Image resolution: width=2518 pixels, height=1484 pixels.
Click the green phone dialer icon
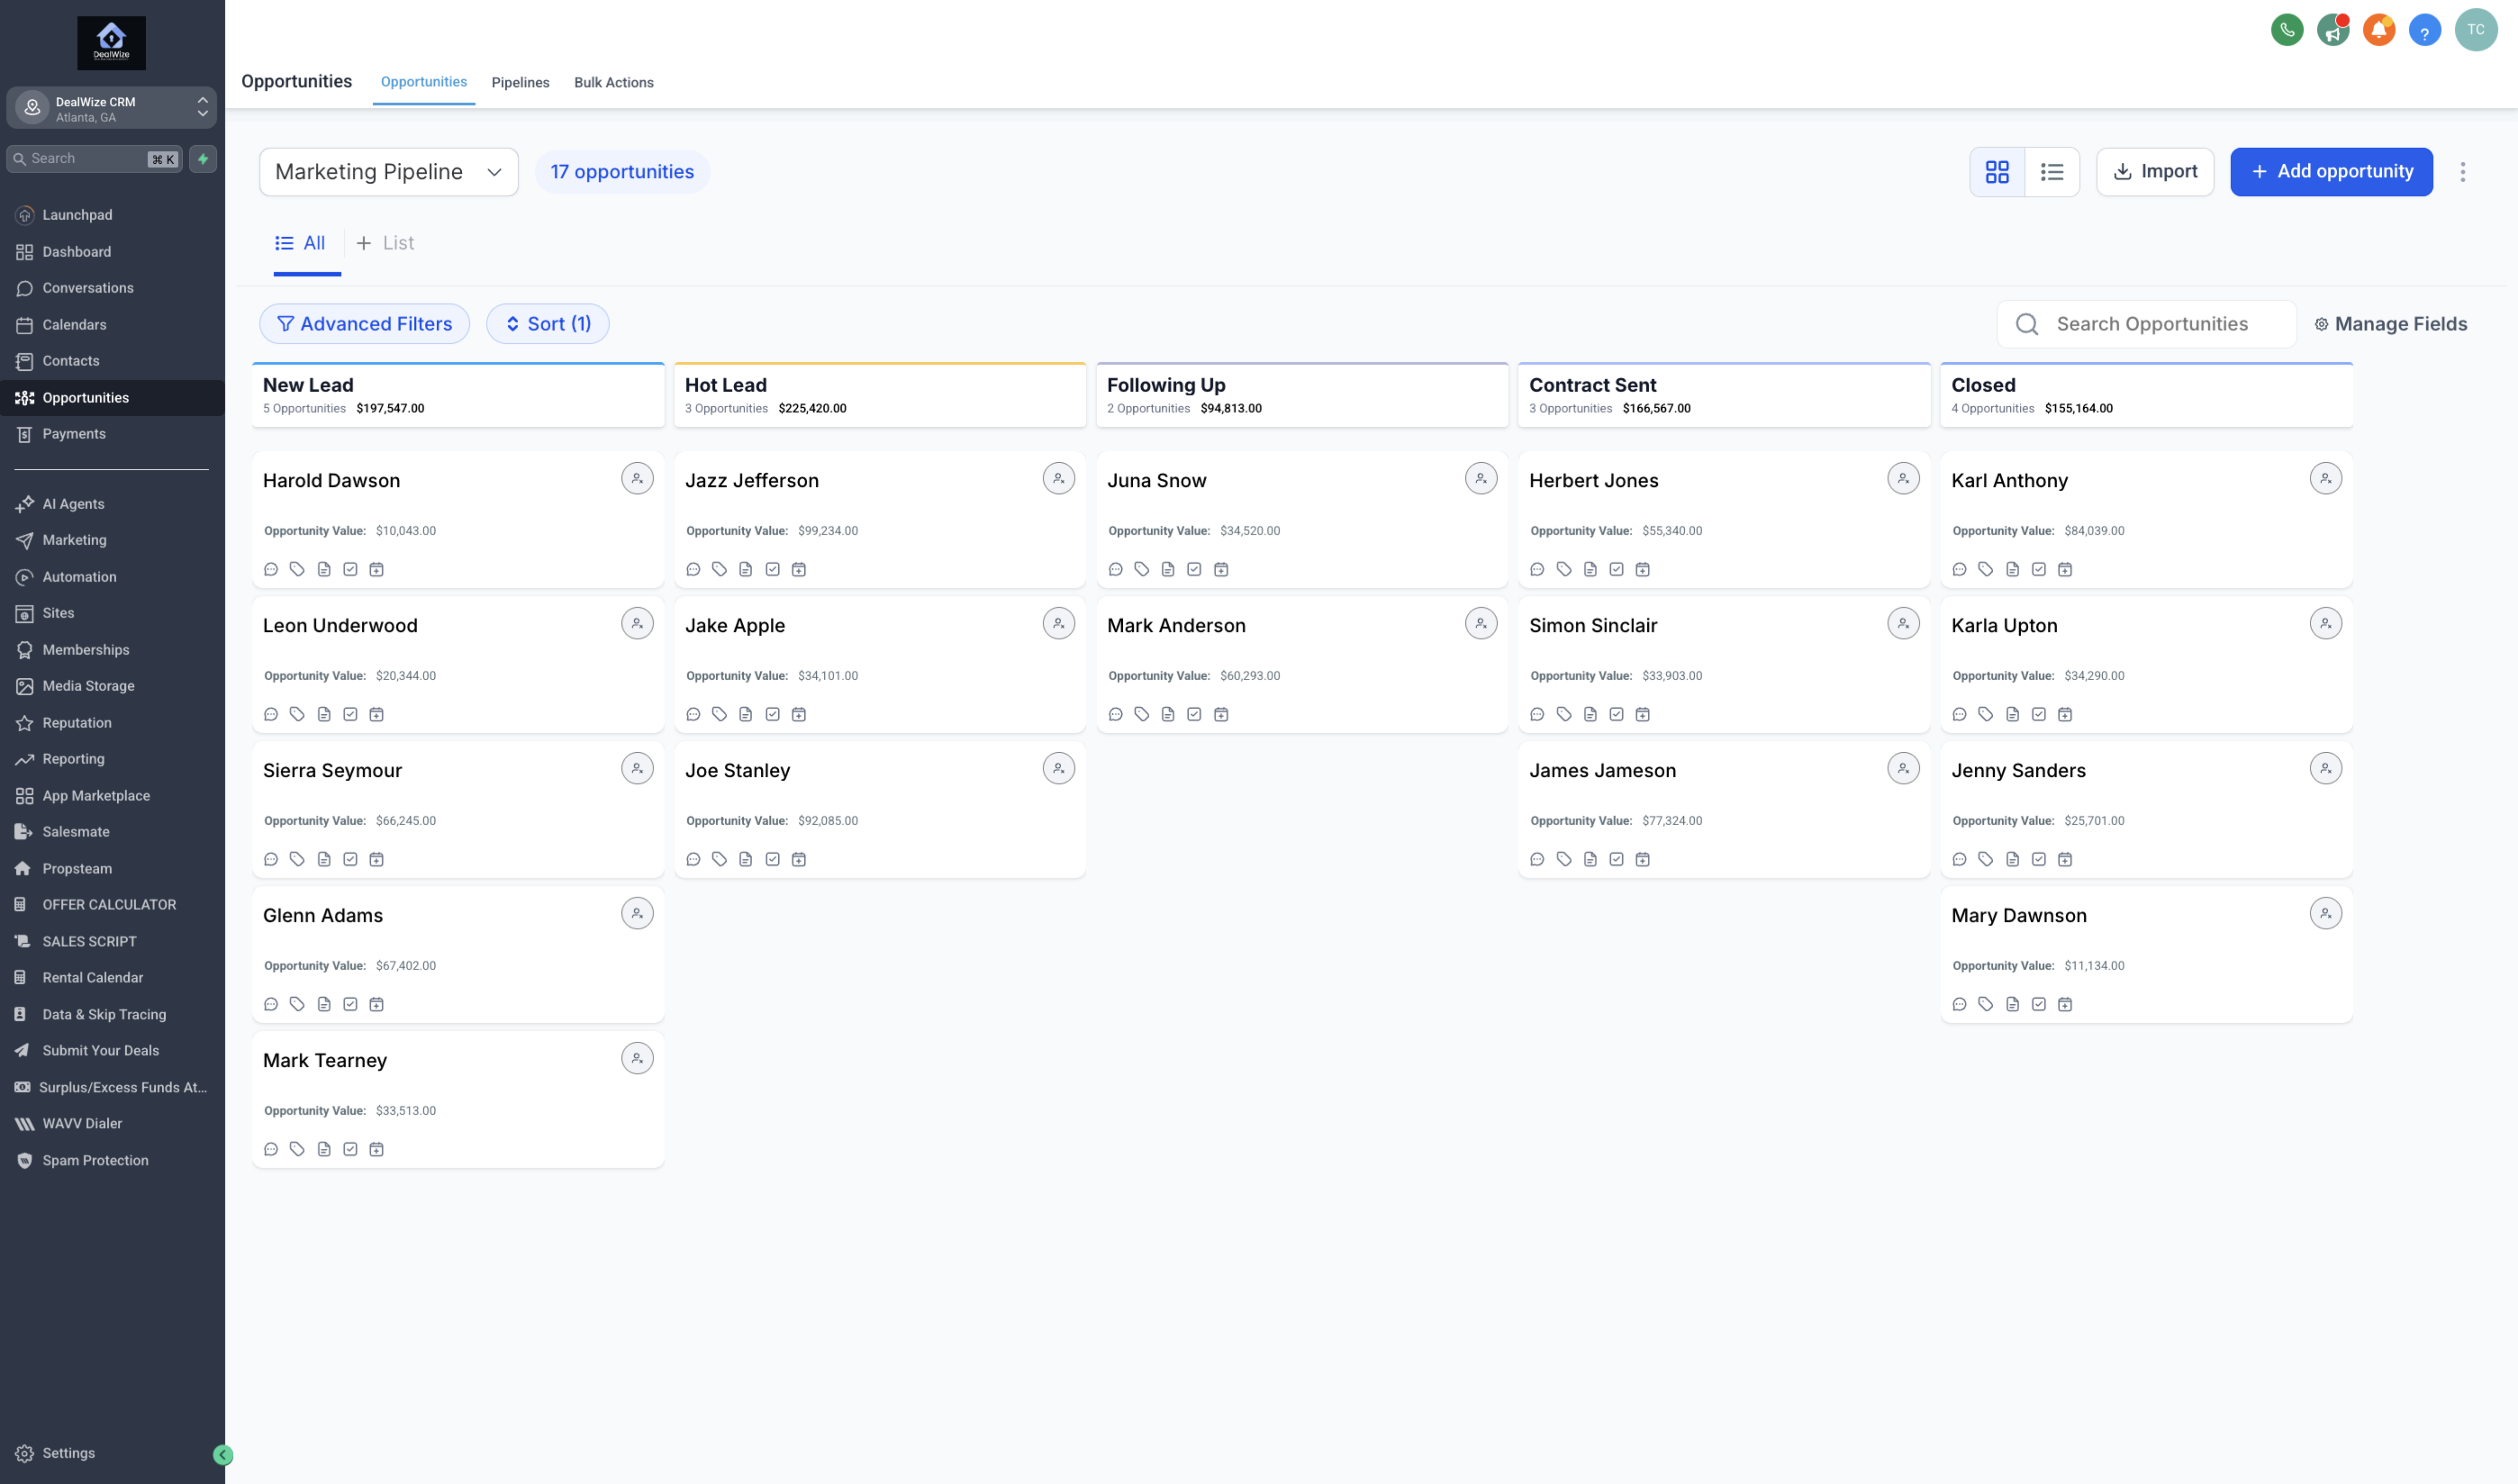point(2287,30)
